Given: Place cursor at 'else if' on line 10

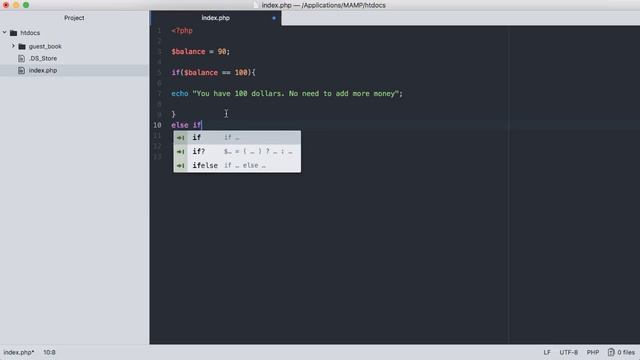Looking at the screenshot, I should coord(187,125).
